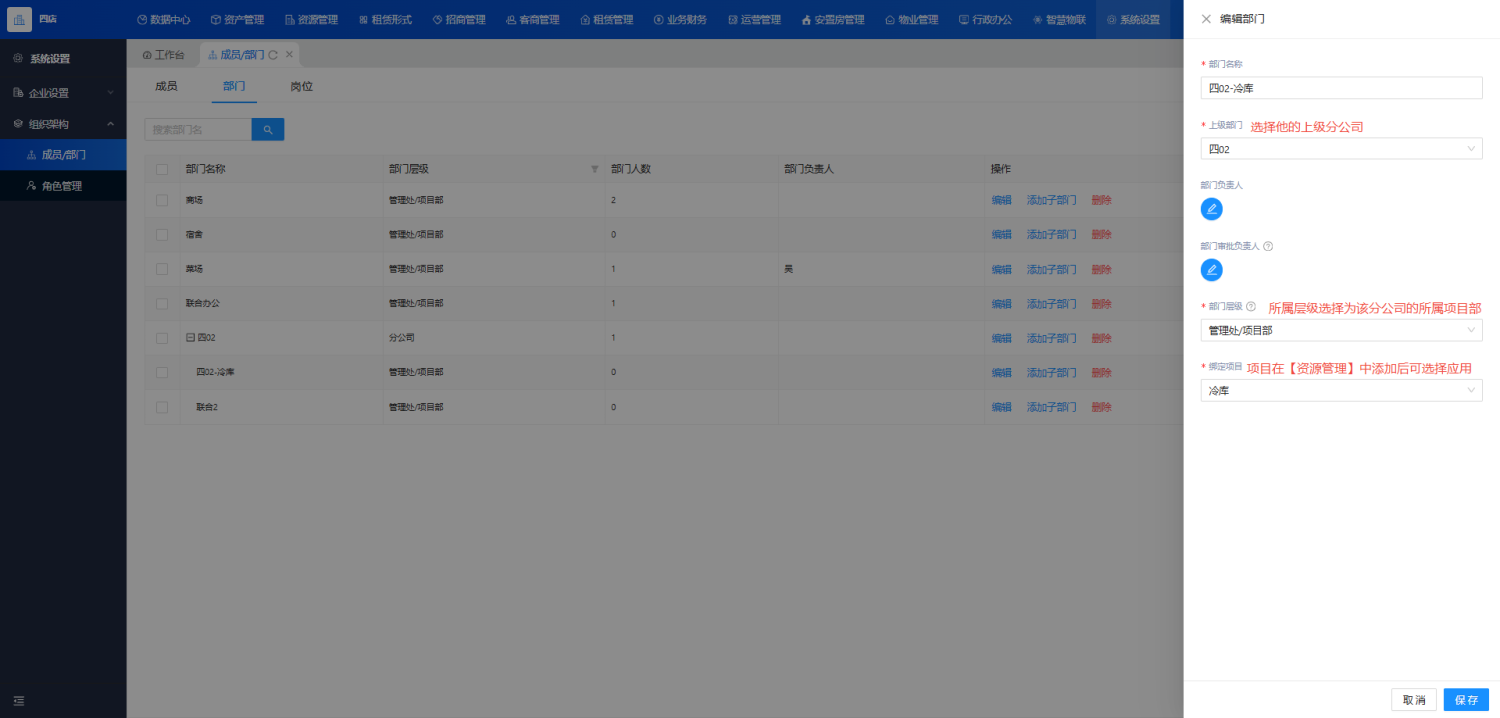Image resolution: width=1500 pixels, height=718 pixels.
Task: Check the box for the 菜场 row
Action: click(x=162, y=269)
